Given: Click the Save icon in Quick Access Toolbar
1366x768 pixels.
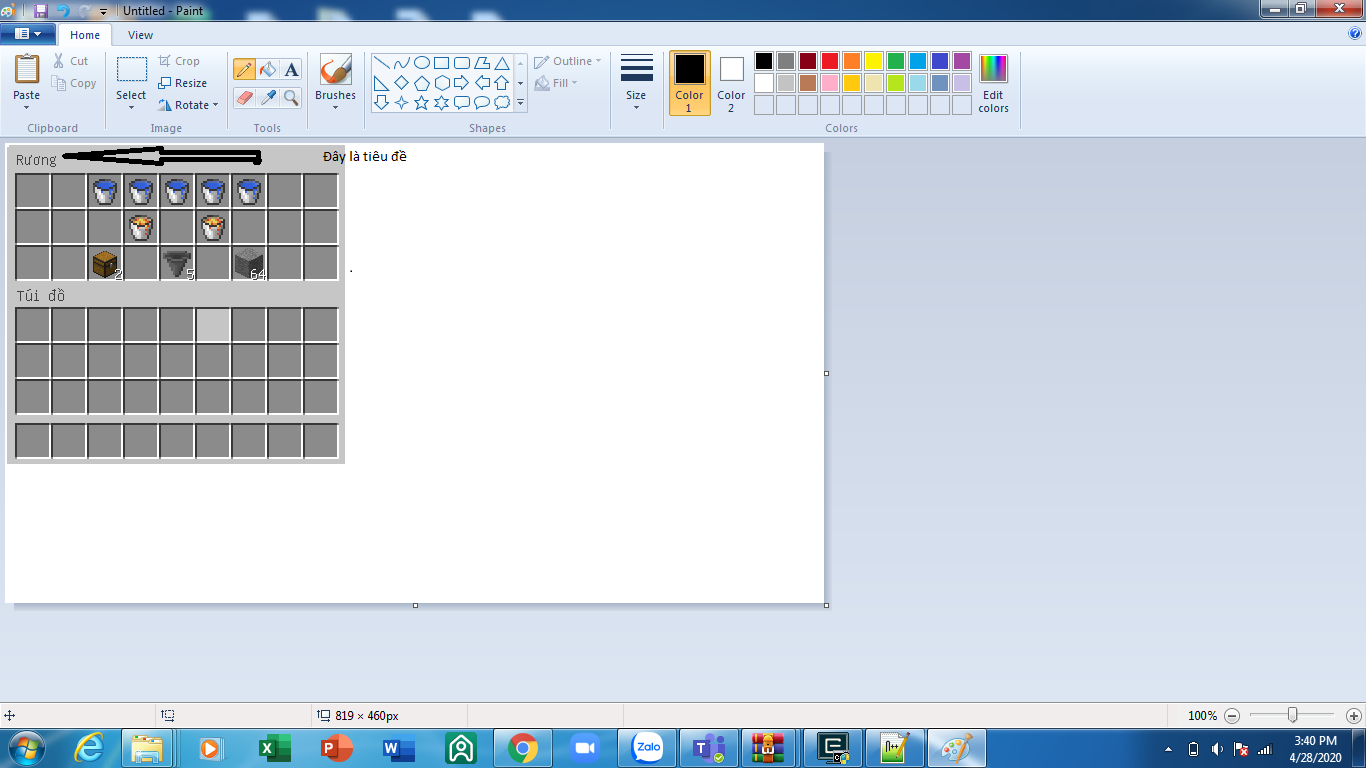Looking at the screenshot, I should pos(41,10).
